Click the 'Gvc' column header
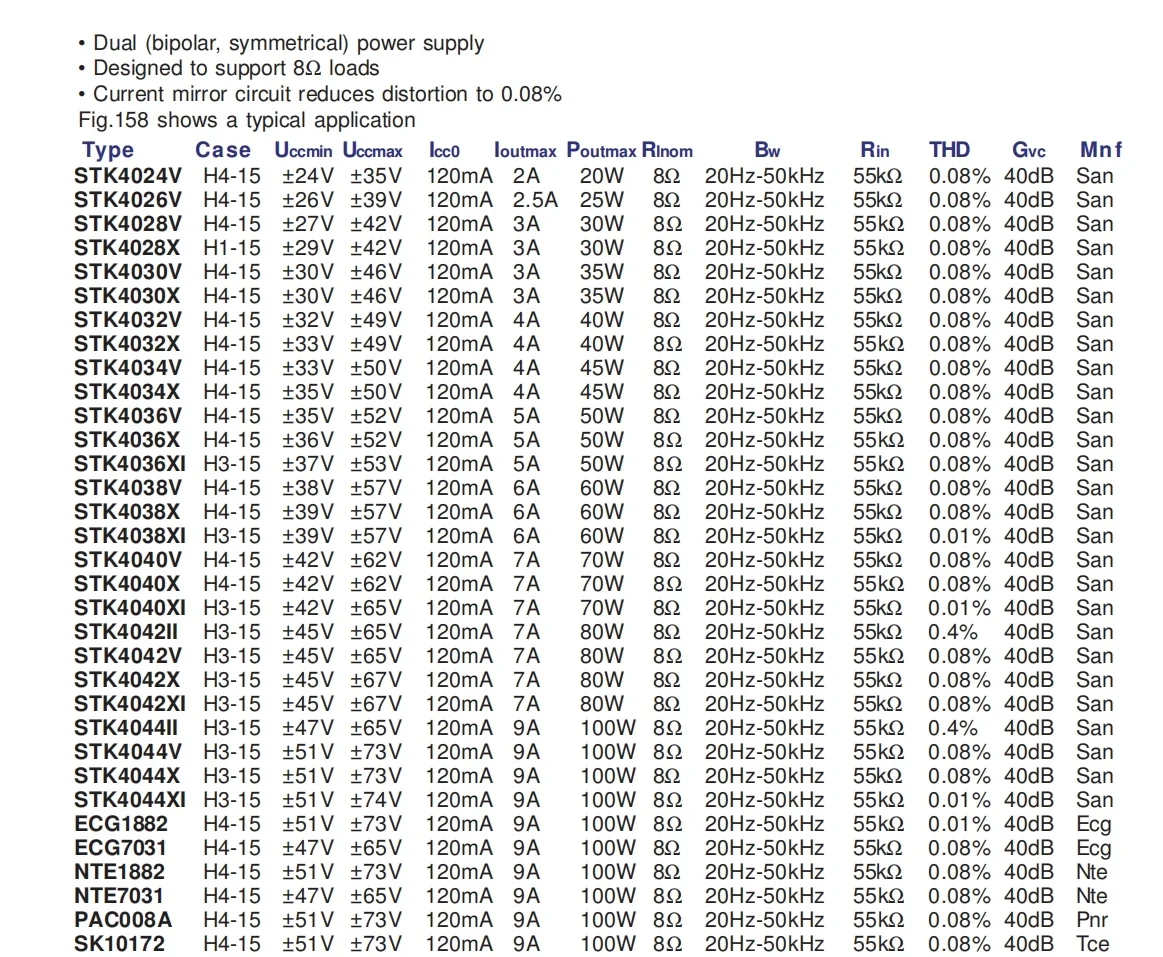This screenshot has width=1163, height=957. click(1029, 151)
